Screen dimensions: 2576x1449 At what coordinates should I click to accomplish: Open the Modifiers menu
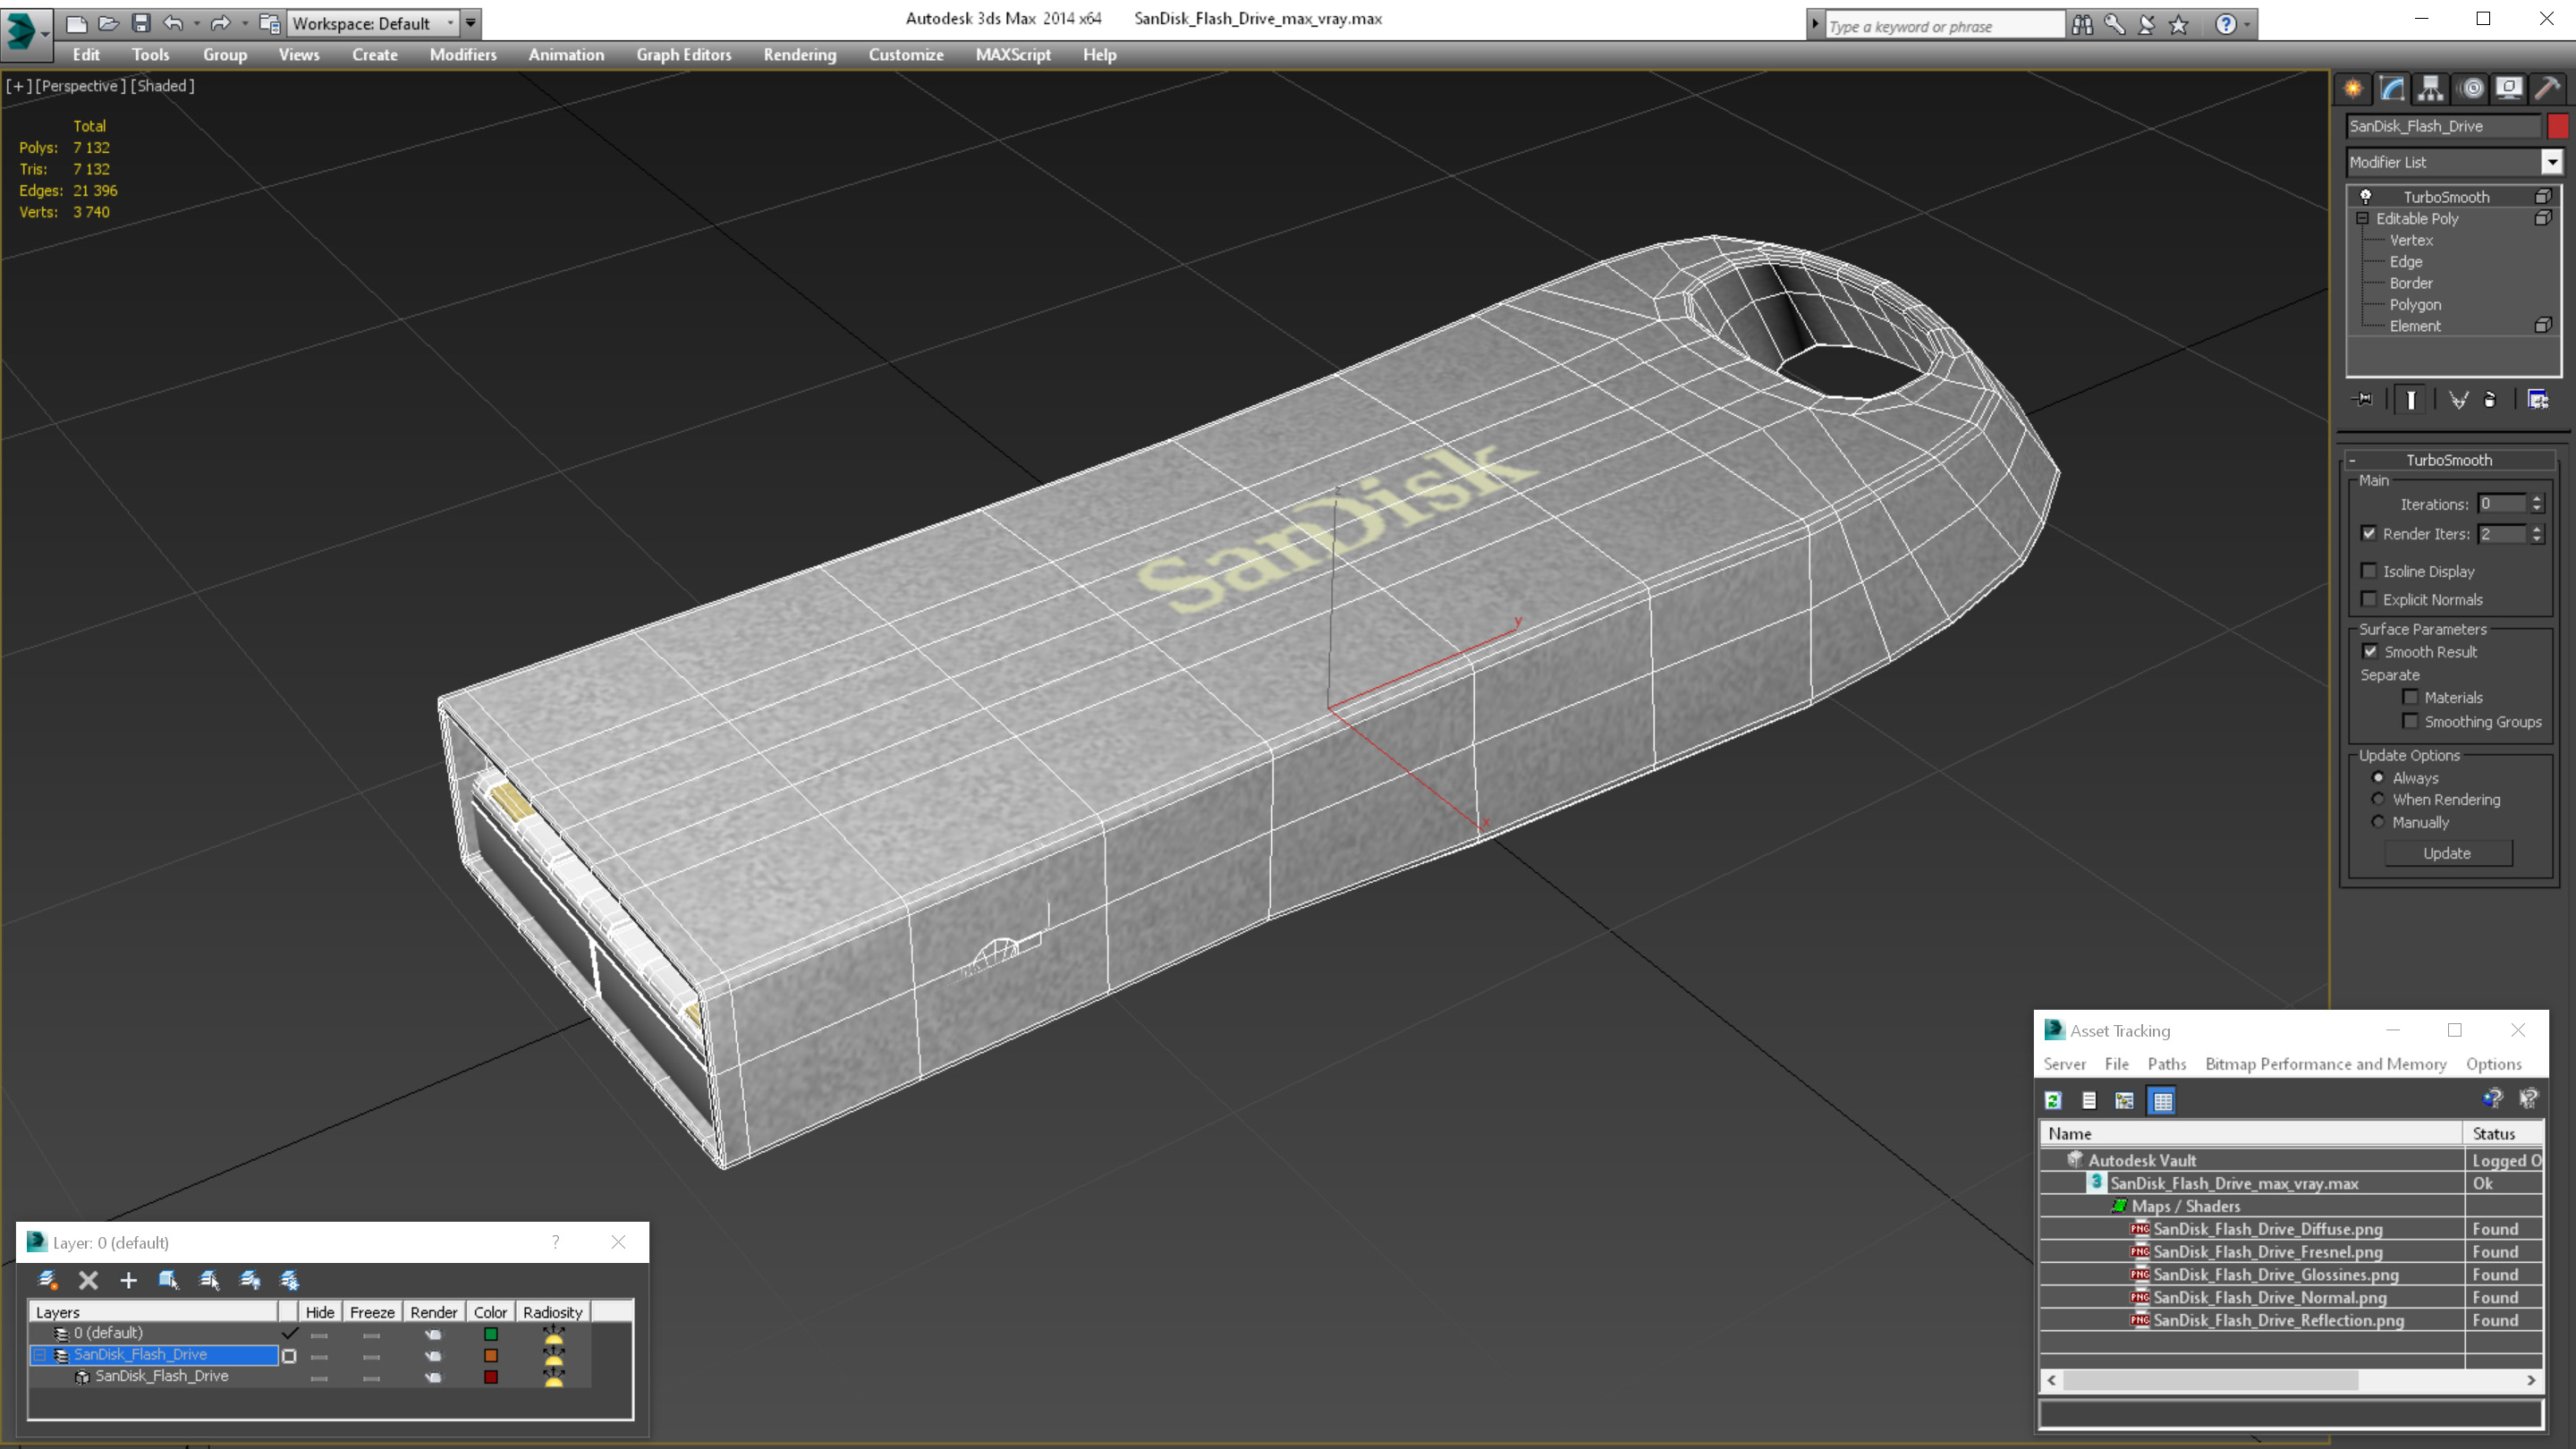pos(463,55)
